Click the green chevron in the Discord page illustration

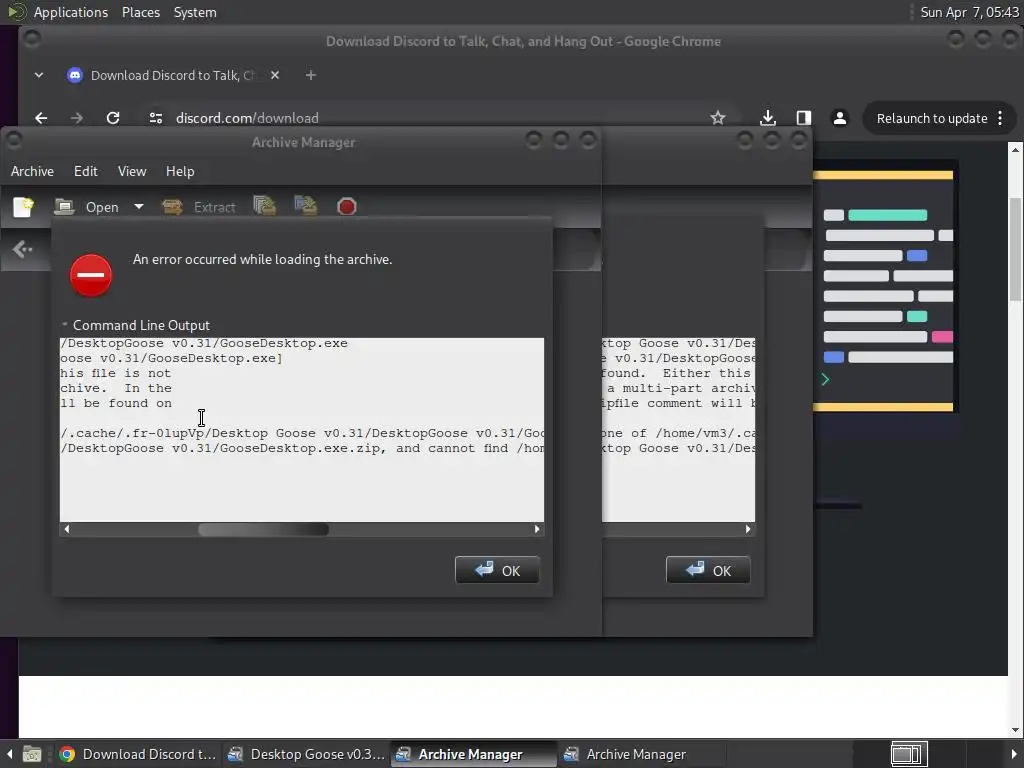tap(825, 379)
